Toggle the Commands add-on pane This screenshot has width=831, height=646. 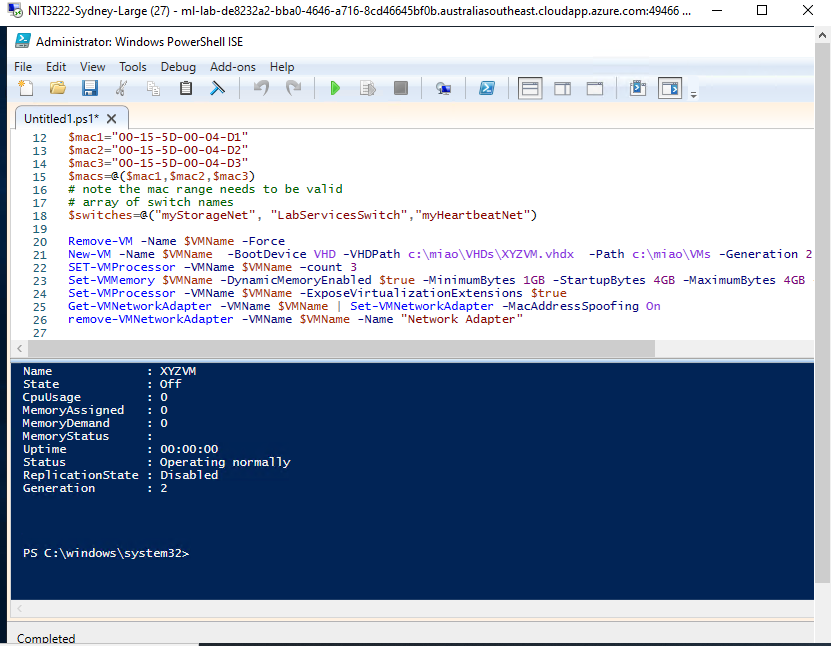(670, 88)
